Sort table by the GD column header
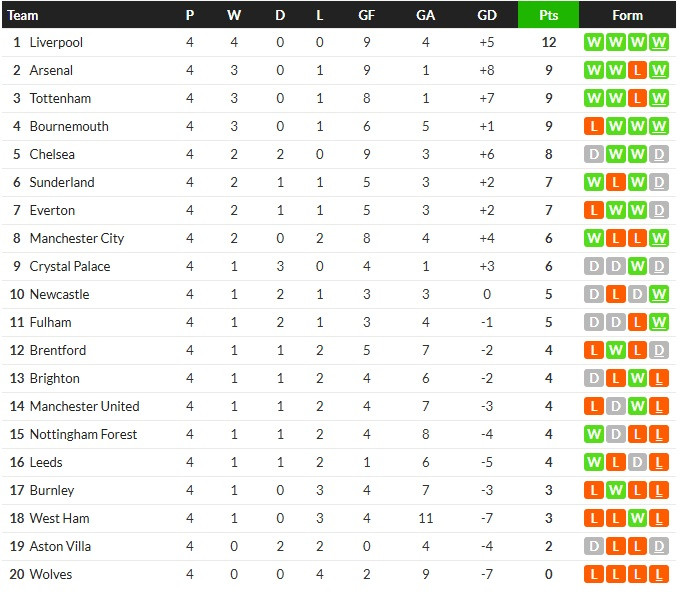This screenshot has height=598, width=686. coord(487,15)
